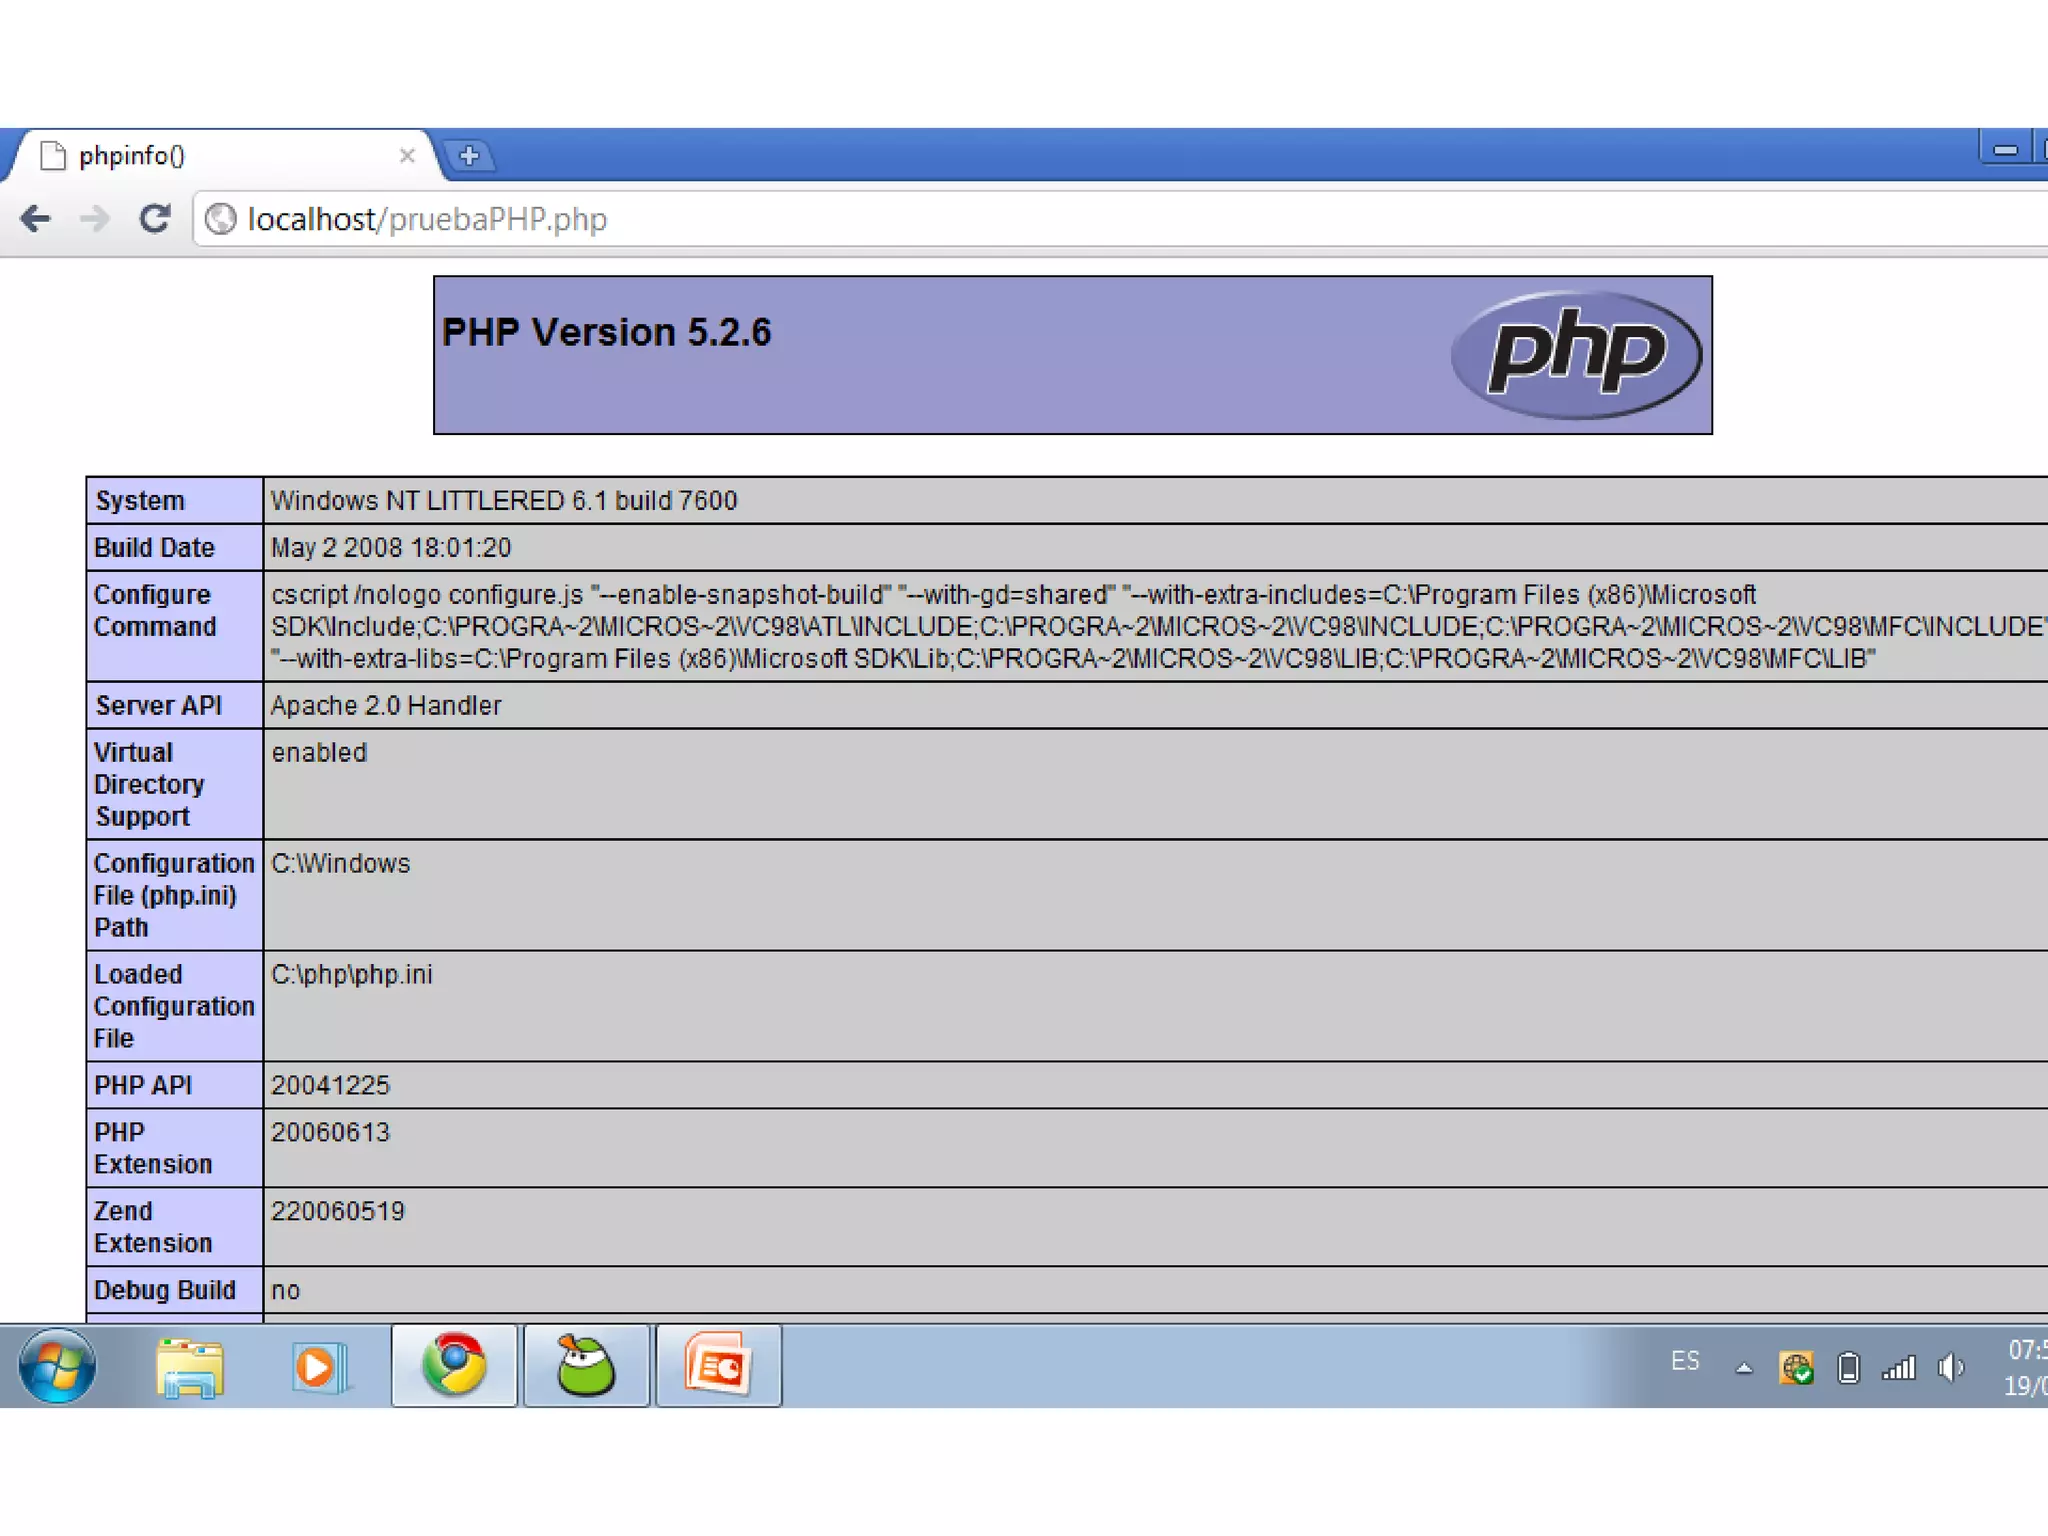Image resolution: width=2048 pixels, height=1536 pixels.
Task: Open Windows Explorer from the taskbar
Action: tap(189, 1366)
